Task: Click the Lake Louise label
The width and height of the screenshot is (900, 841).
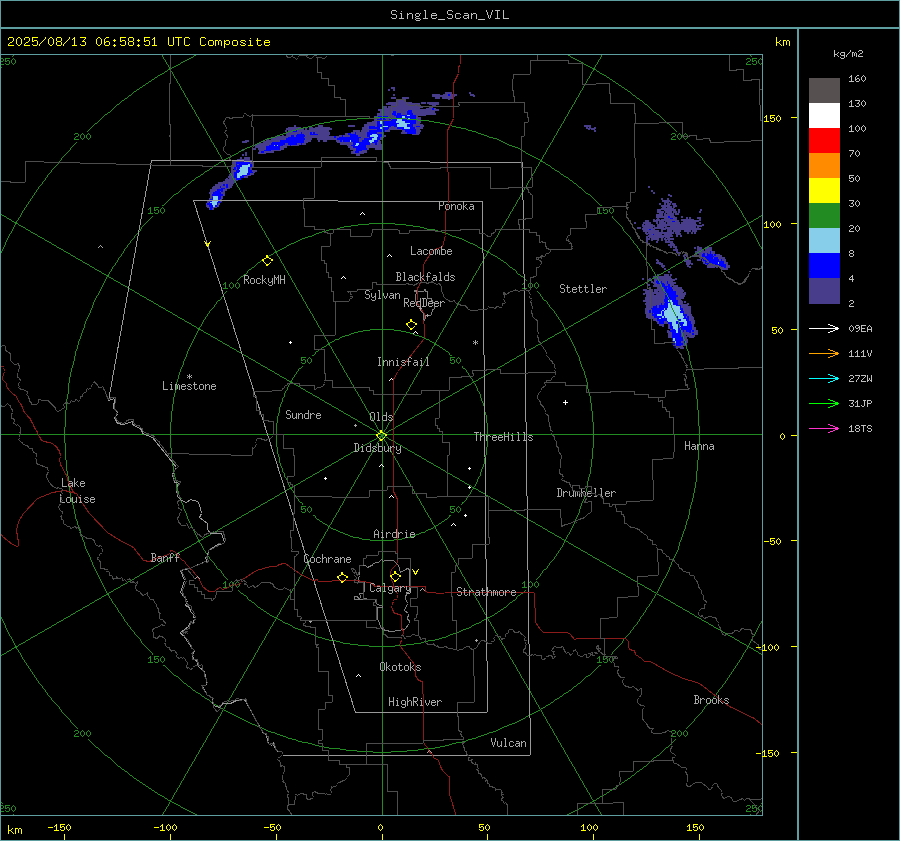Action: tap(77, 491)
